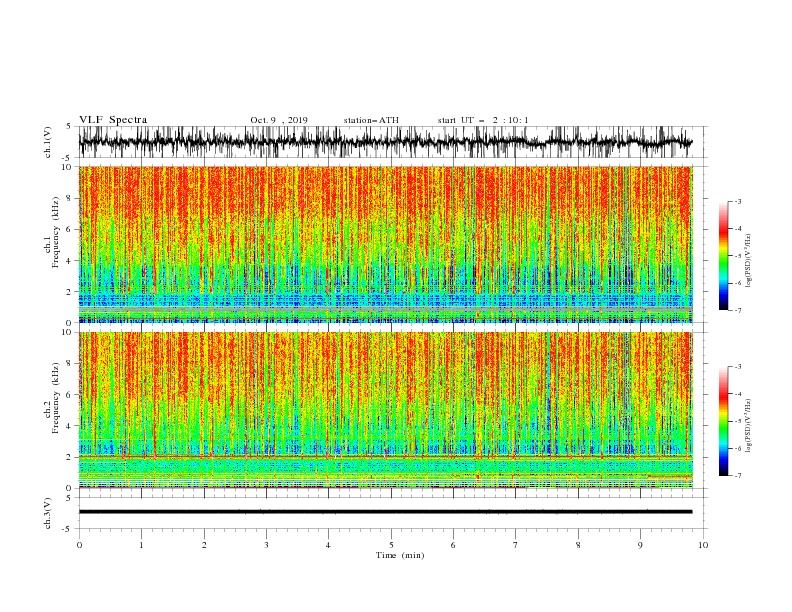Click the time axis tick label '5'

pyautogui.click(x=391, y=545)
